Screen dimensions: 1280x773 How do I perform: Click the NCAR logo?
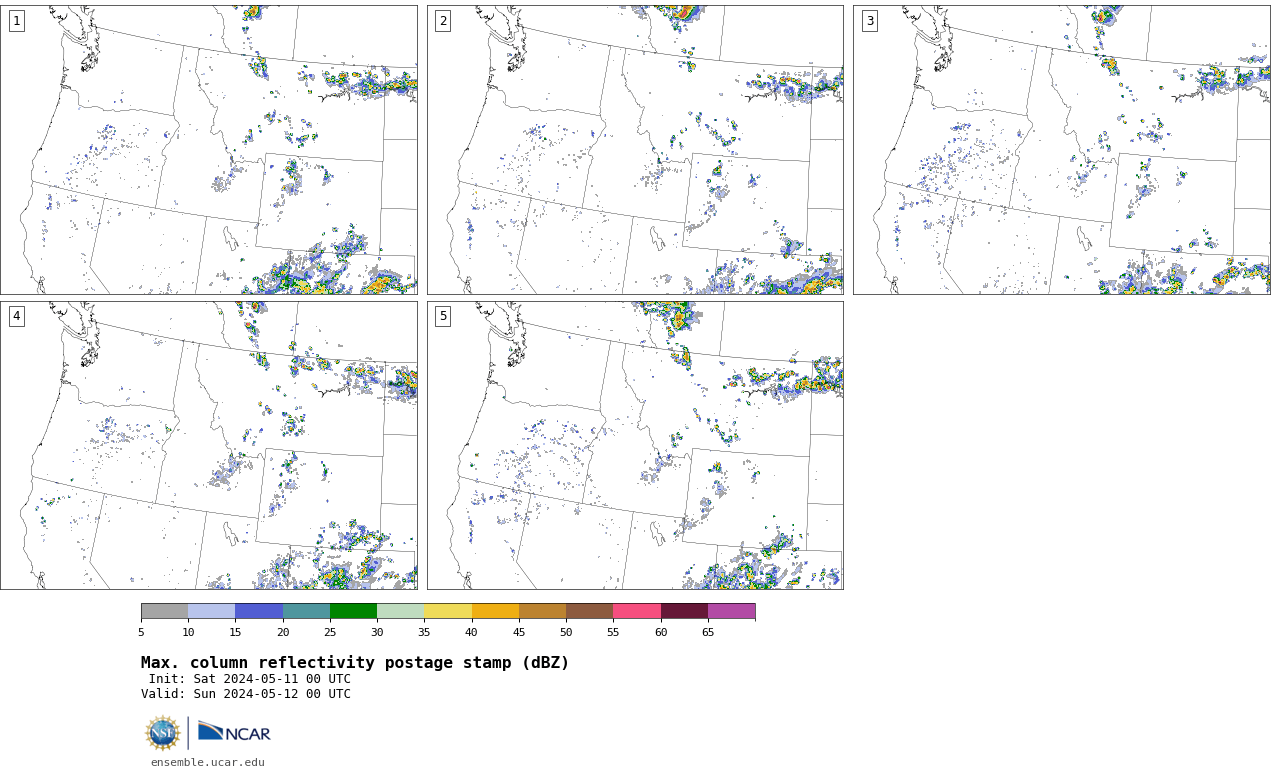point(234,732)
